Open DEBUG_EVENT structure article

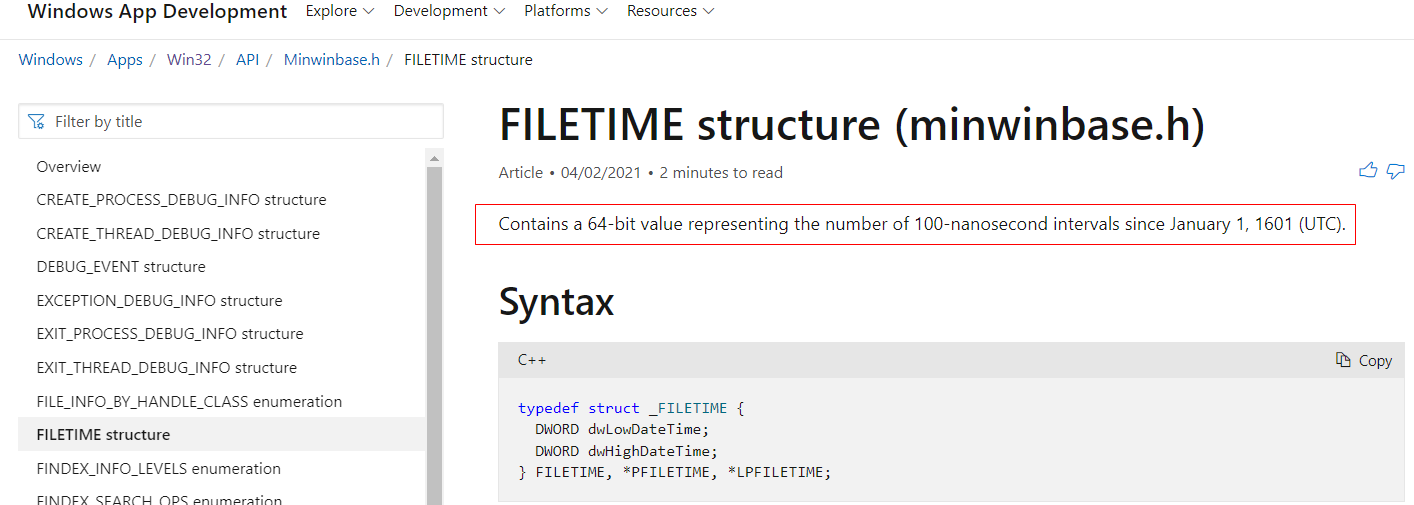click(x=121, y=267)
